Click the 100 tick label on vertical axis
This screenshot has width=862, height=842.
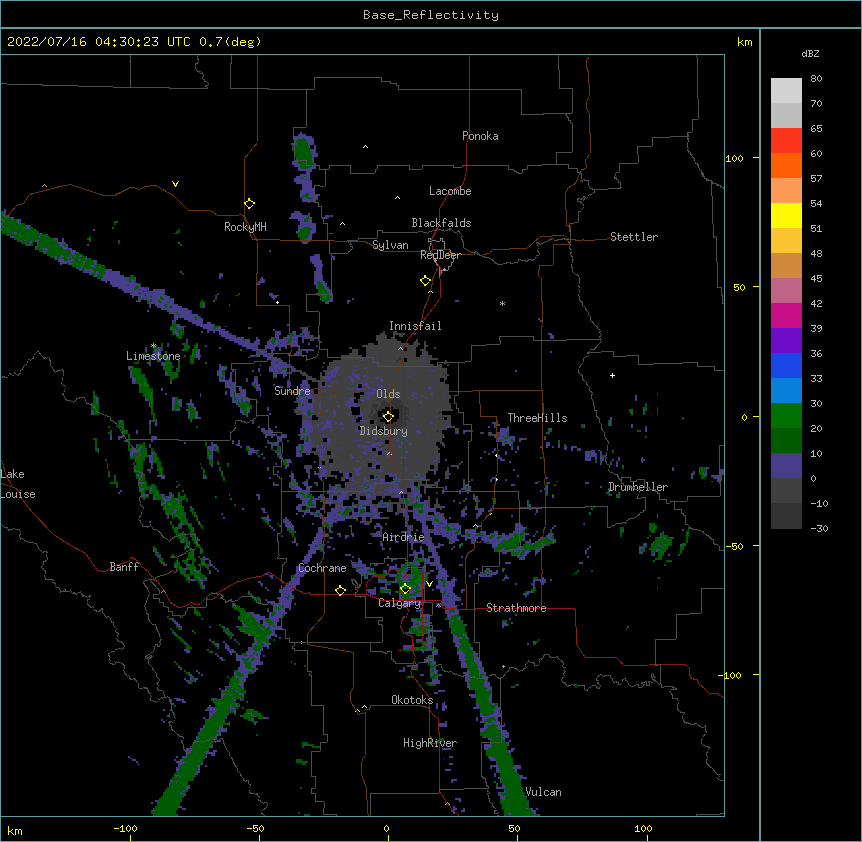[734, 158]
